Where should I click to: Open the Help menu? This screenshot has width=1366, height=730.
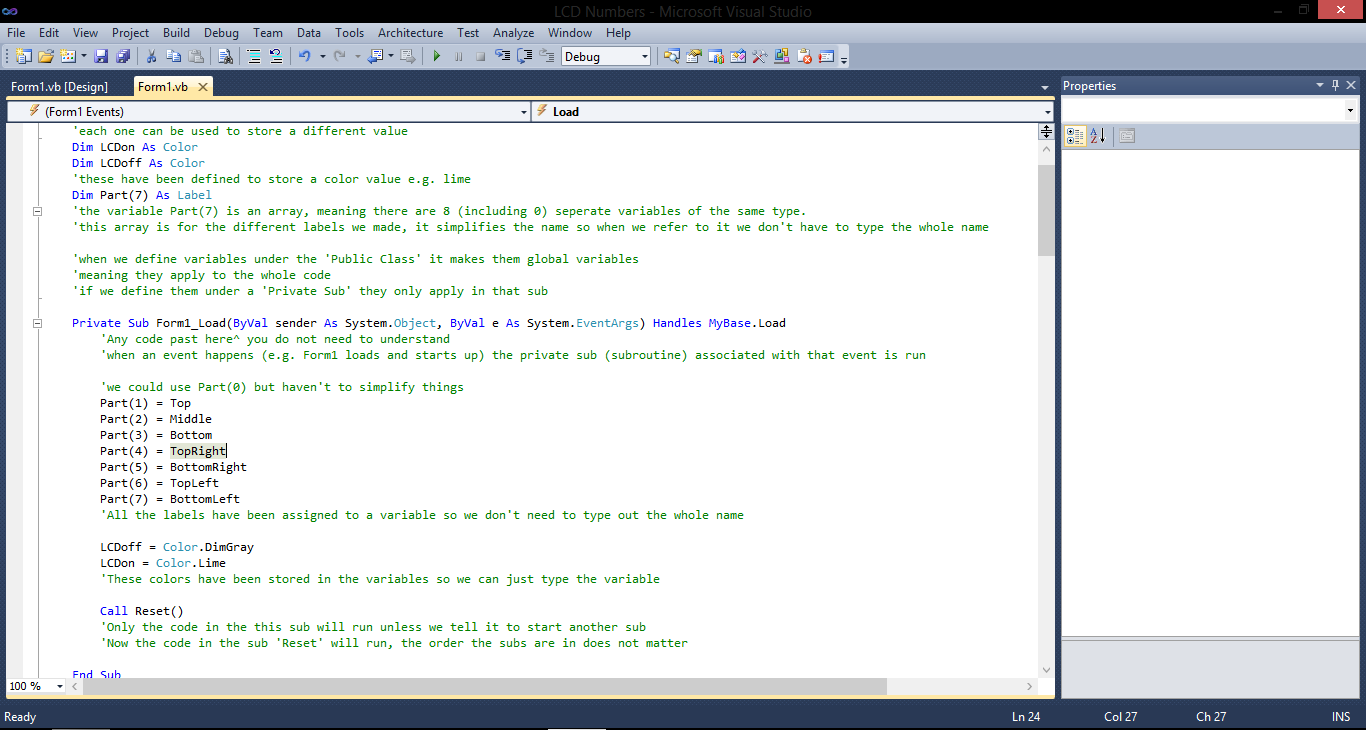point(618,33)
